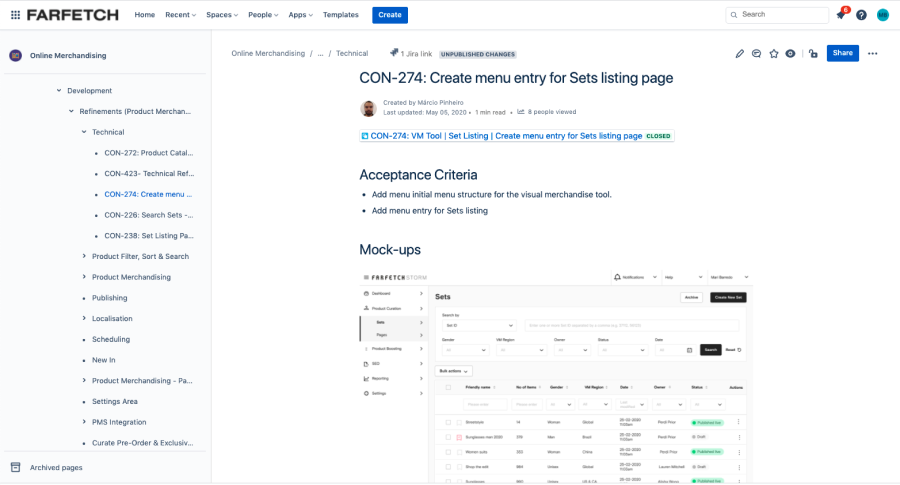Collapse the Technical tree node
Screen dimensions: 900x485
pos(84,132)
